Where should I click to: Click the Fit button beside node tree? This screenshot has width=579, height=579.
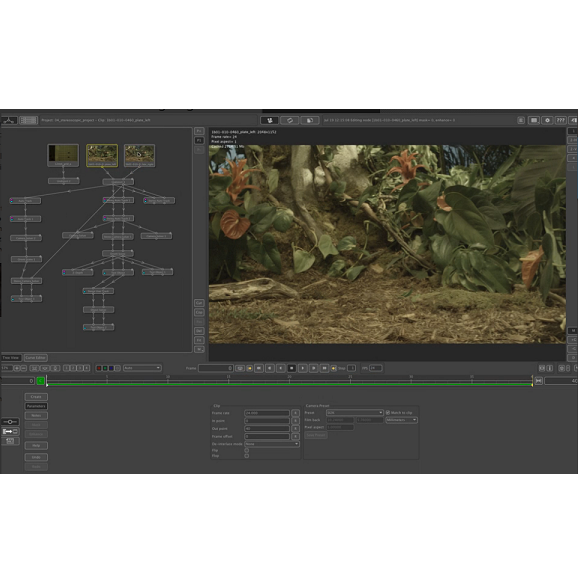[199, 340]
